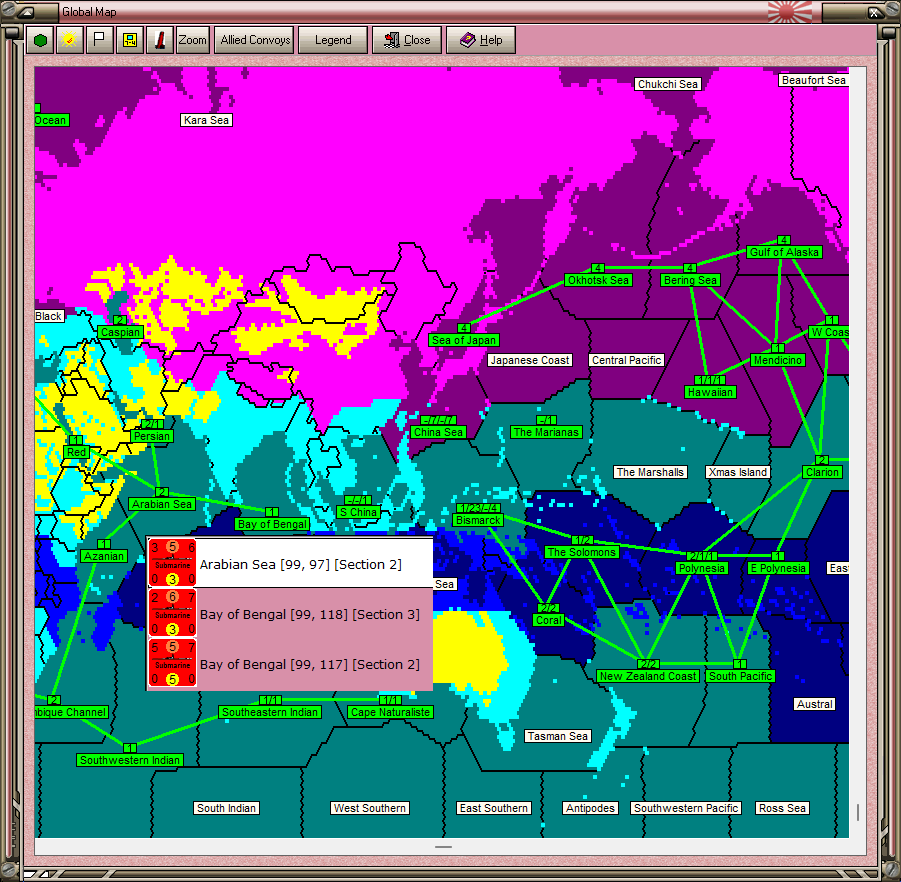Click the red factory smokestack icon

(x=160, y=40)
